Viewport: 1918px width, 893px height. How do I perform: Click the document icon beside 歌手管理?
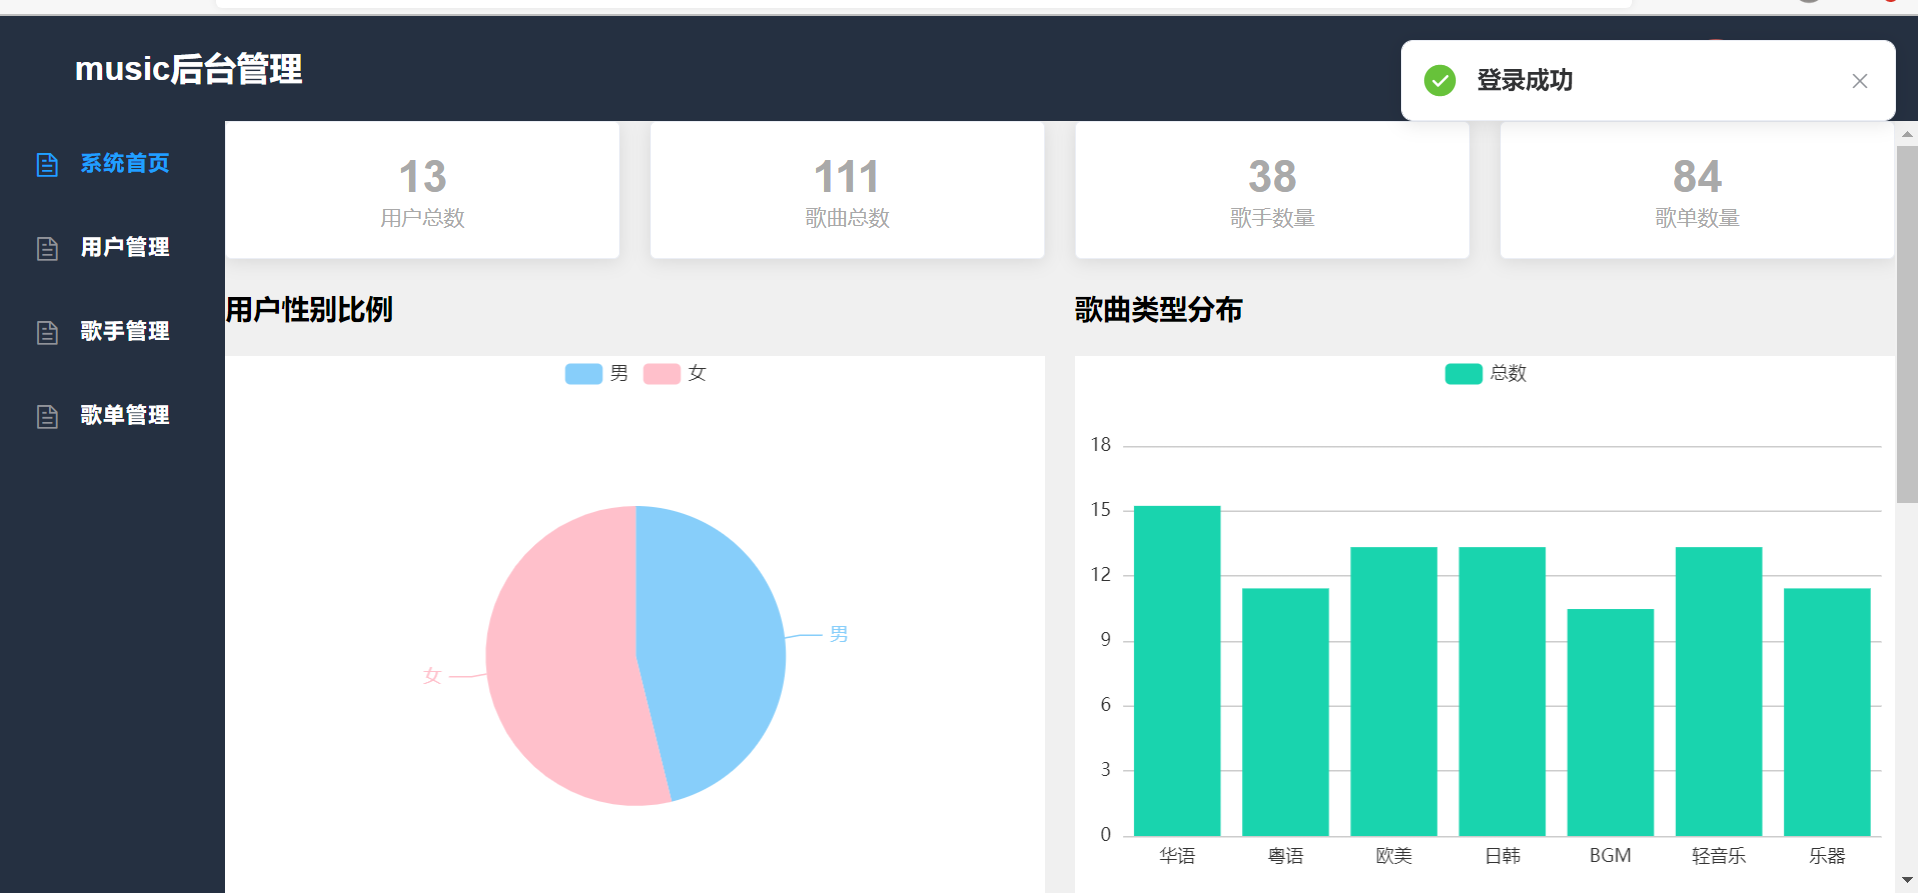click(x=47, y=332)
